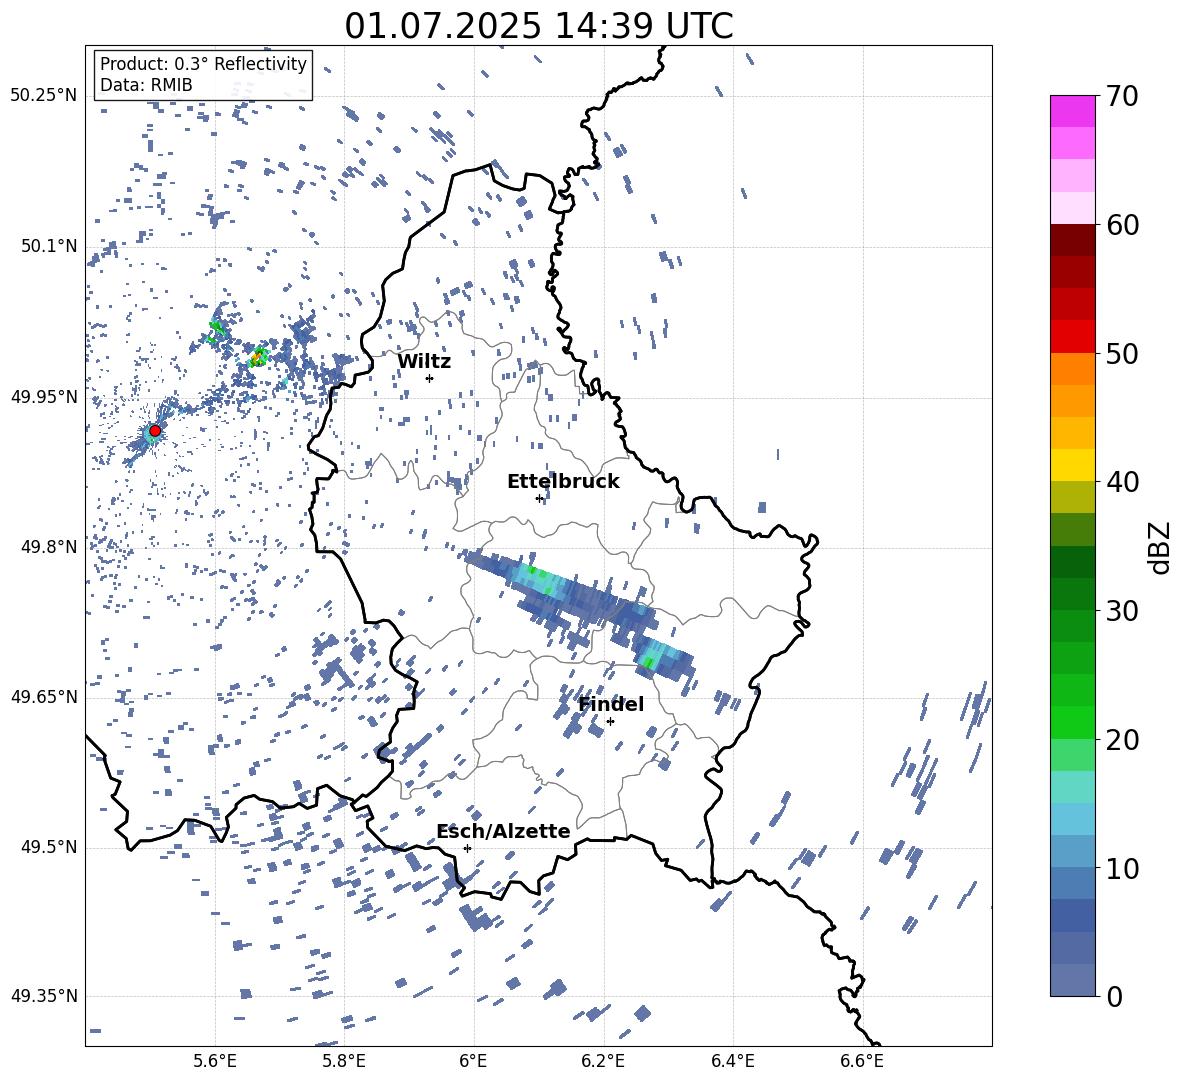Click the Esch/Alzette station cross marker

[x=467, y=848]
